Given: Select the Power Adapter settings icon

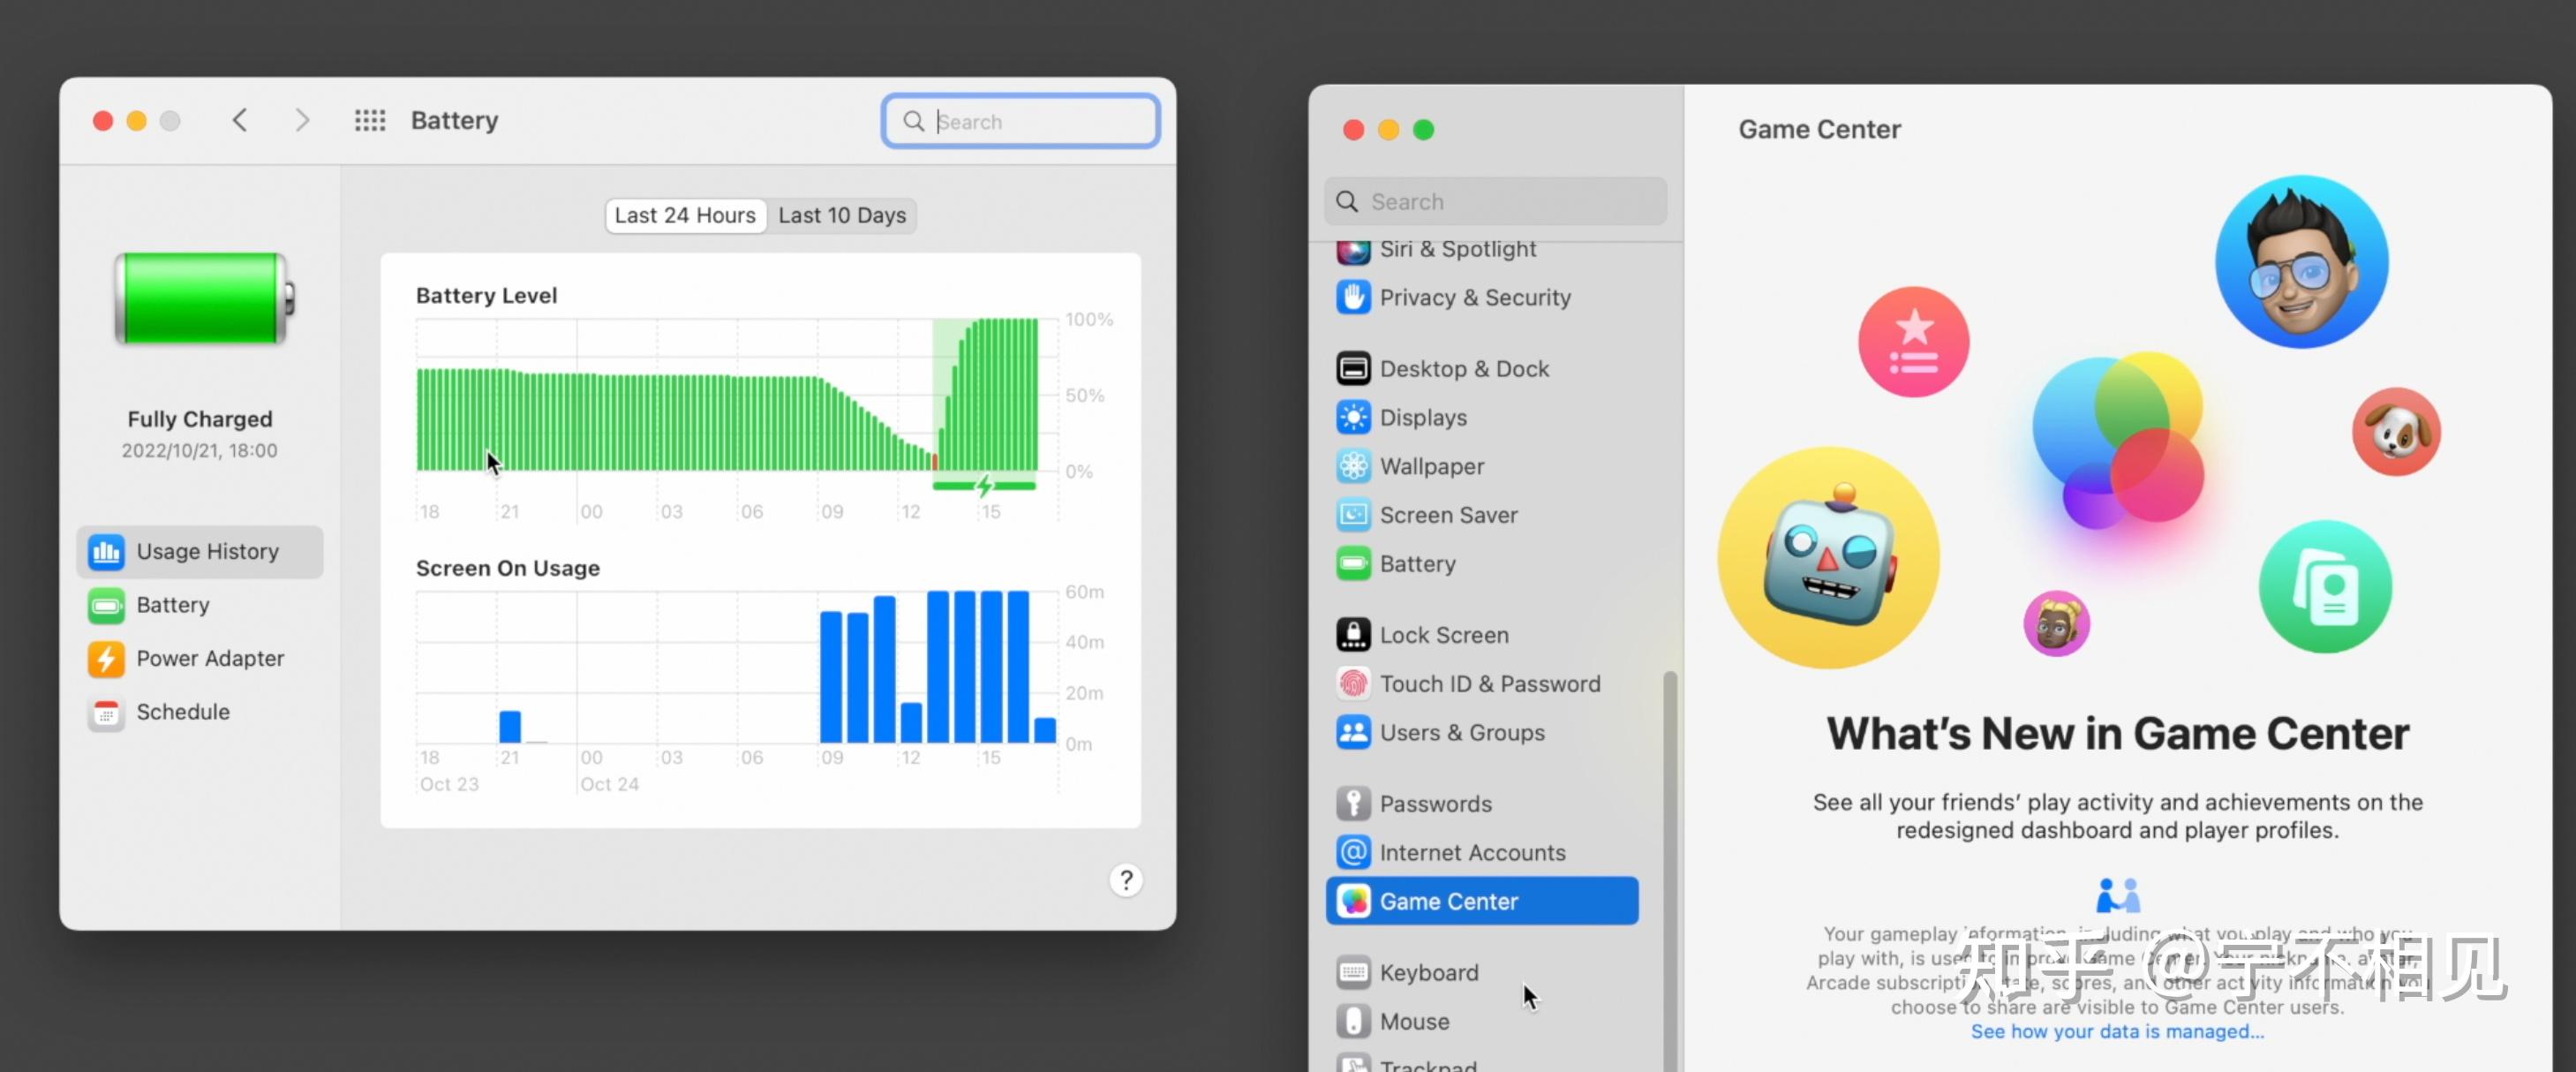Looking at the screenshot, I should (x=106, y=658).
